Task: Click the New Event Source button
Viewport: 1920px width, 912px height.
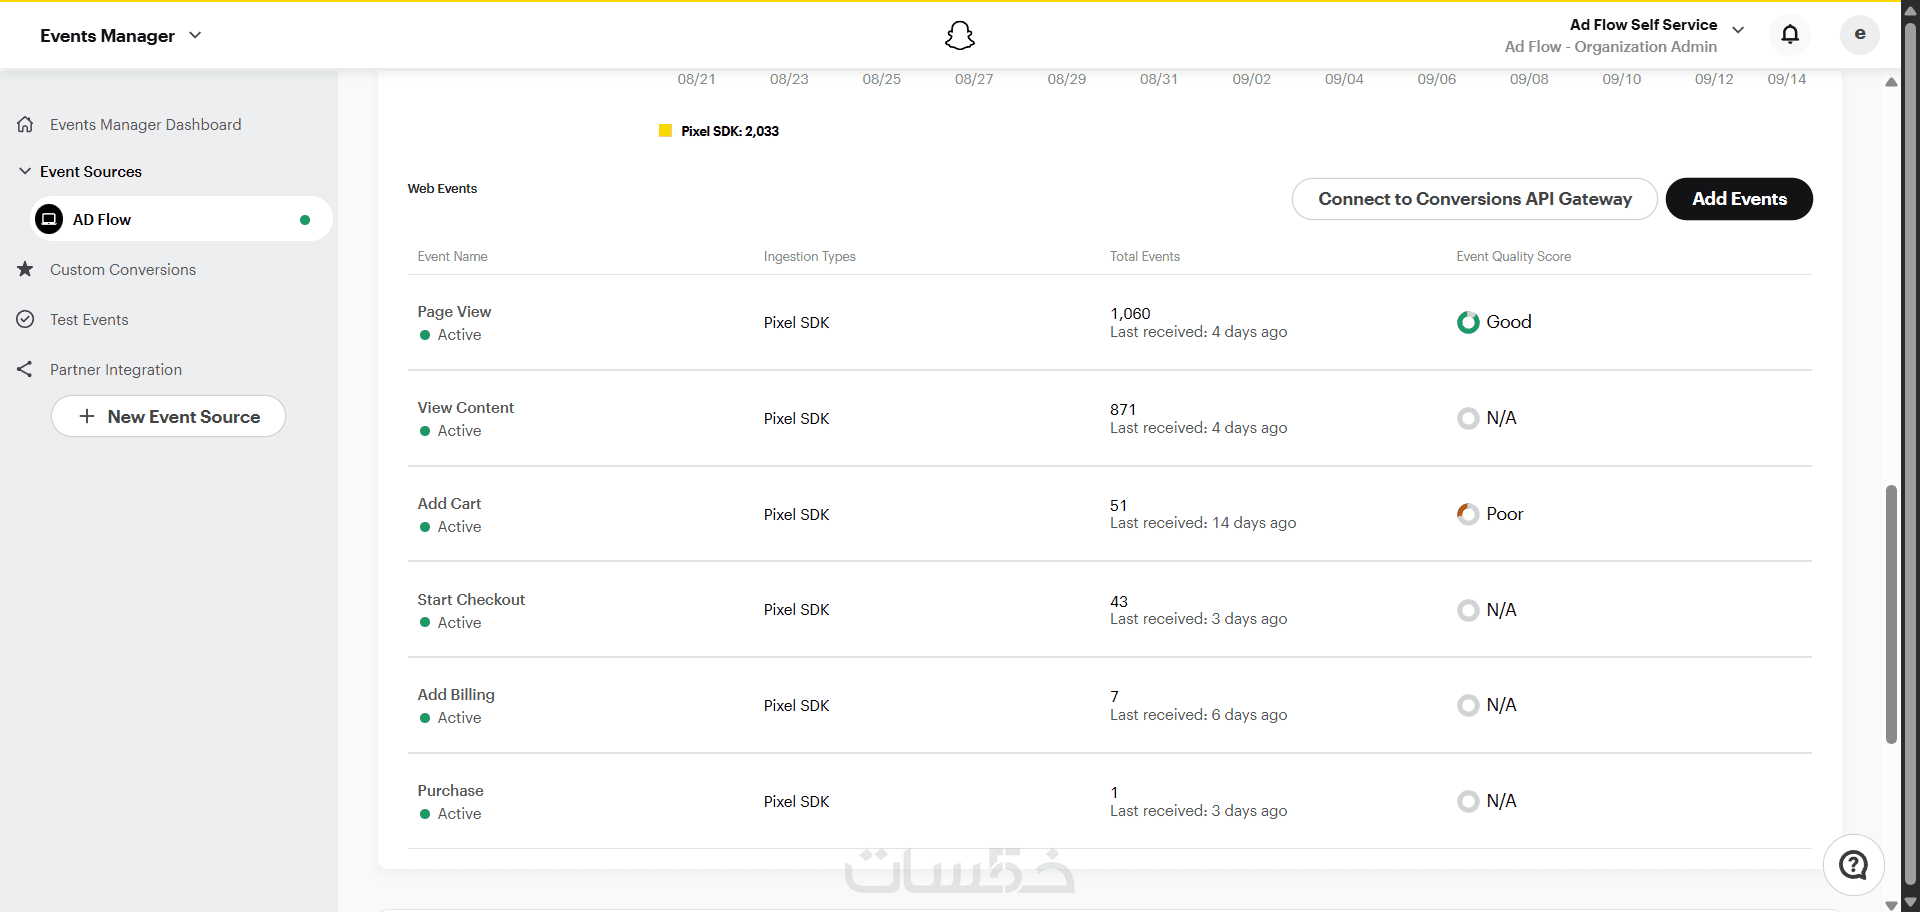Action: coord(168,417)
